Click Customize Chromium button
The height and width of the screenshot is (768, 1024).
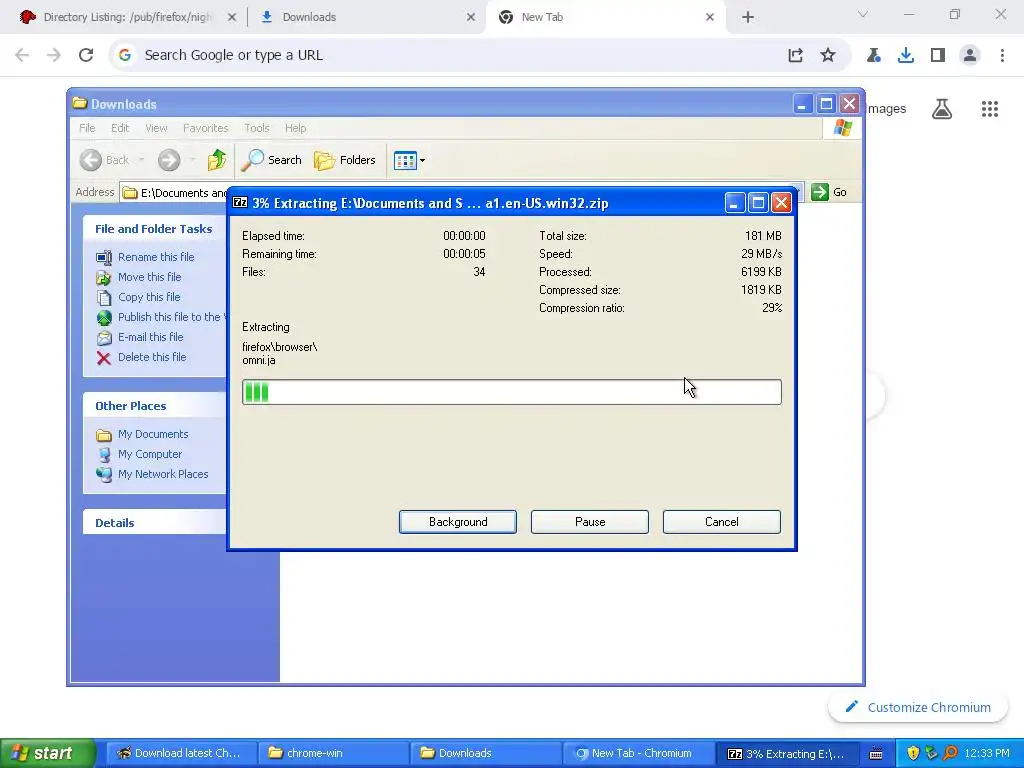pos(918,707)
